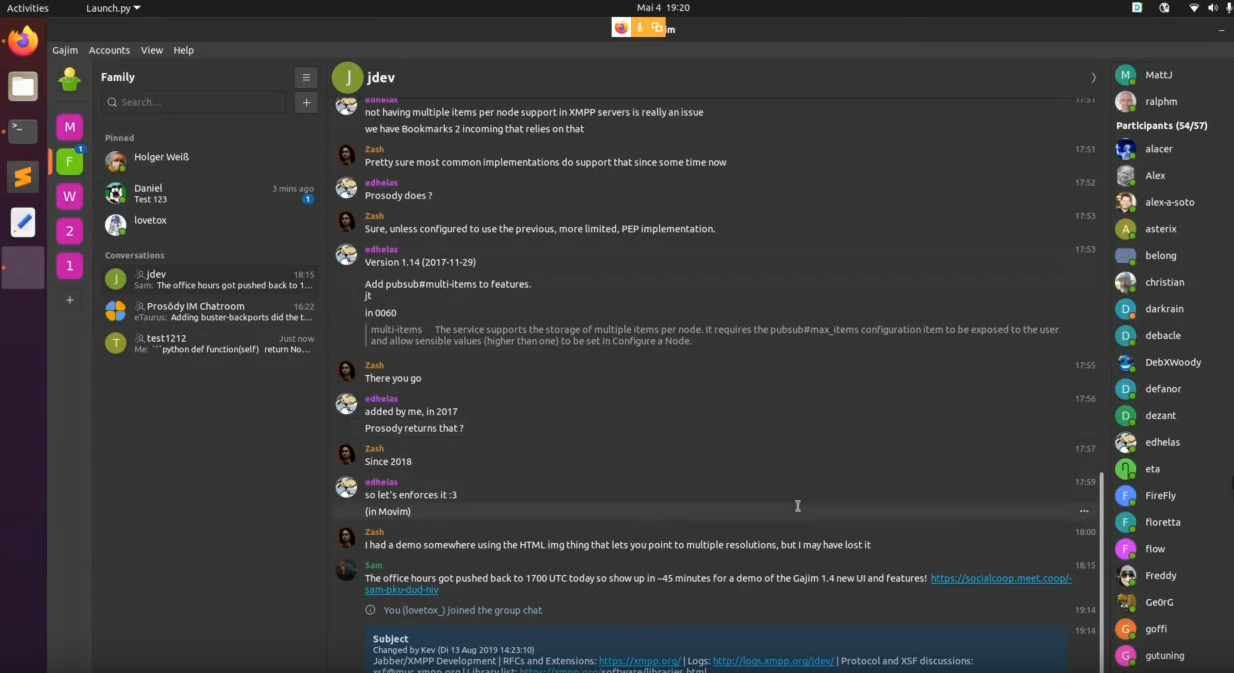This screenshot has height=673, width=1234.
Task: Open pinned chat with Holger Weiß
Action: [209, 160]
